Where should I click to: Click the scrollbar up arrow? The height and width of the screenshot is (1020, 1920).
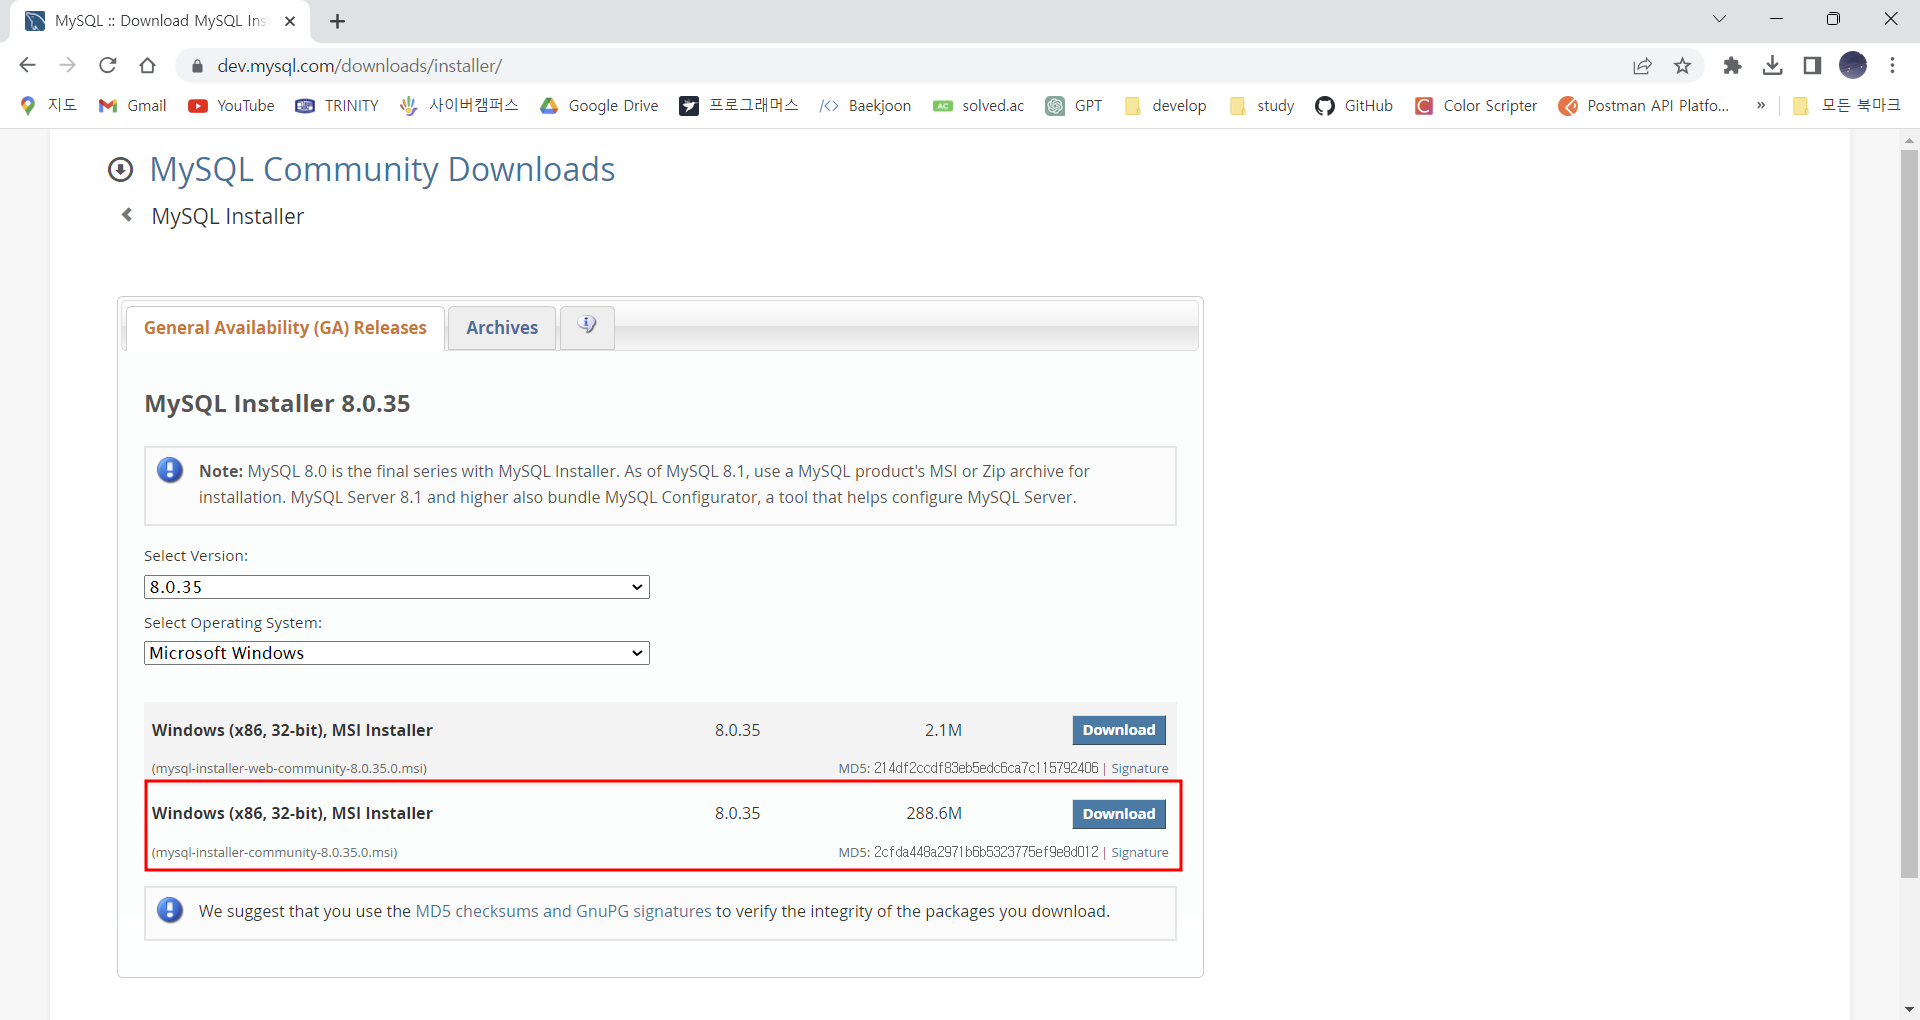coord(1909,141)
